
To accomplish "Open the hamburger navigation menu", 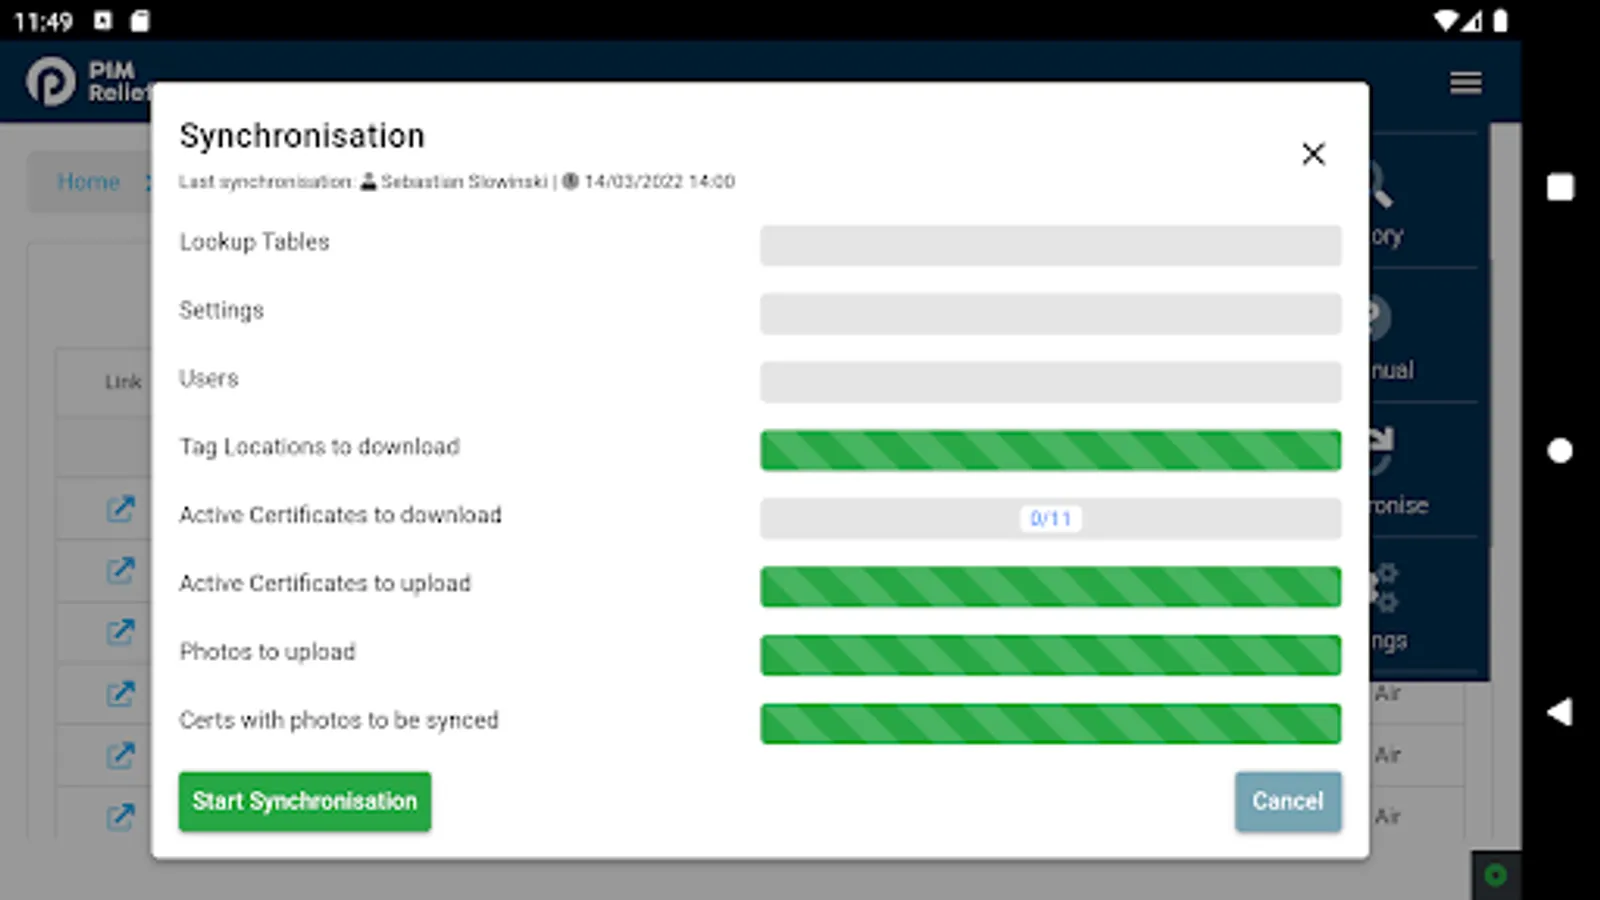I will click(x=1465, y=82).
